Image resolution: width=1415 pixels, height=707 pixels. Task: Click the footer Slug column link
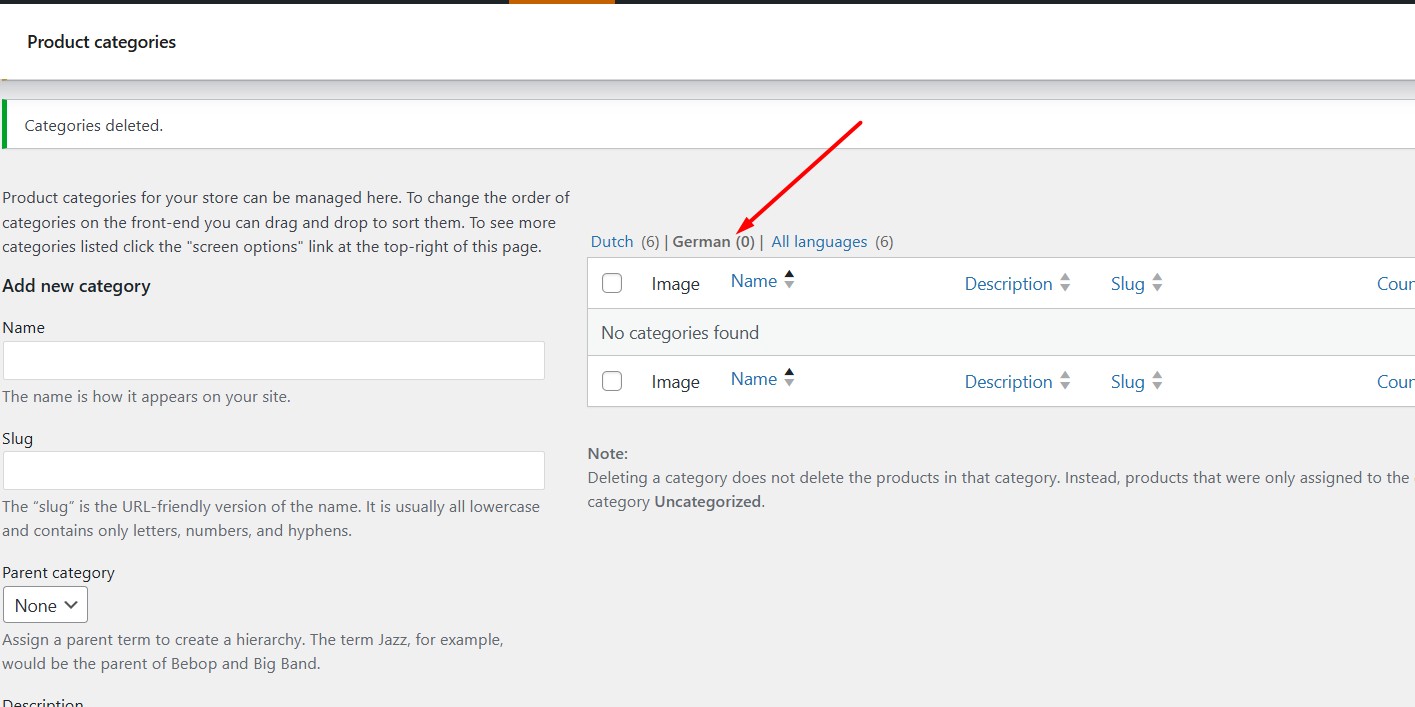click(x=1127, y=382)
